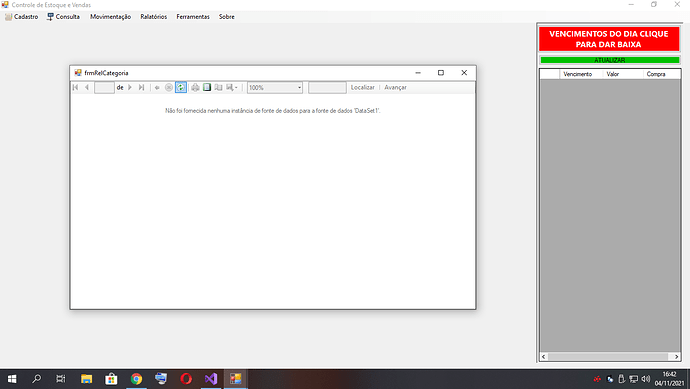690x389 pixels.
Task: Open the Cadastro menu
Action: 22,17
